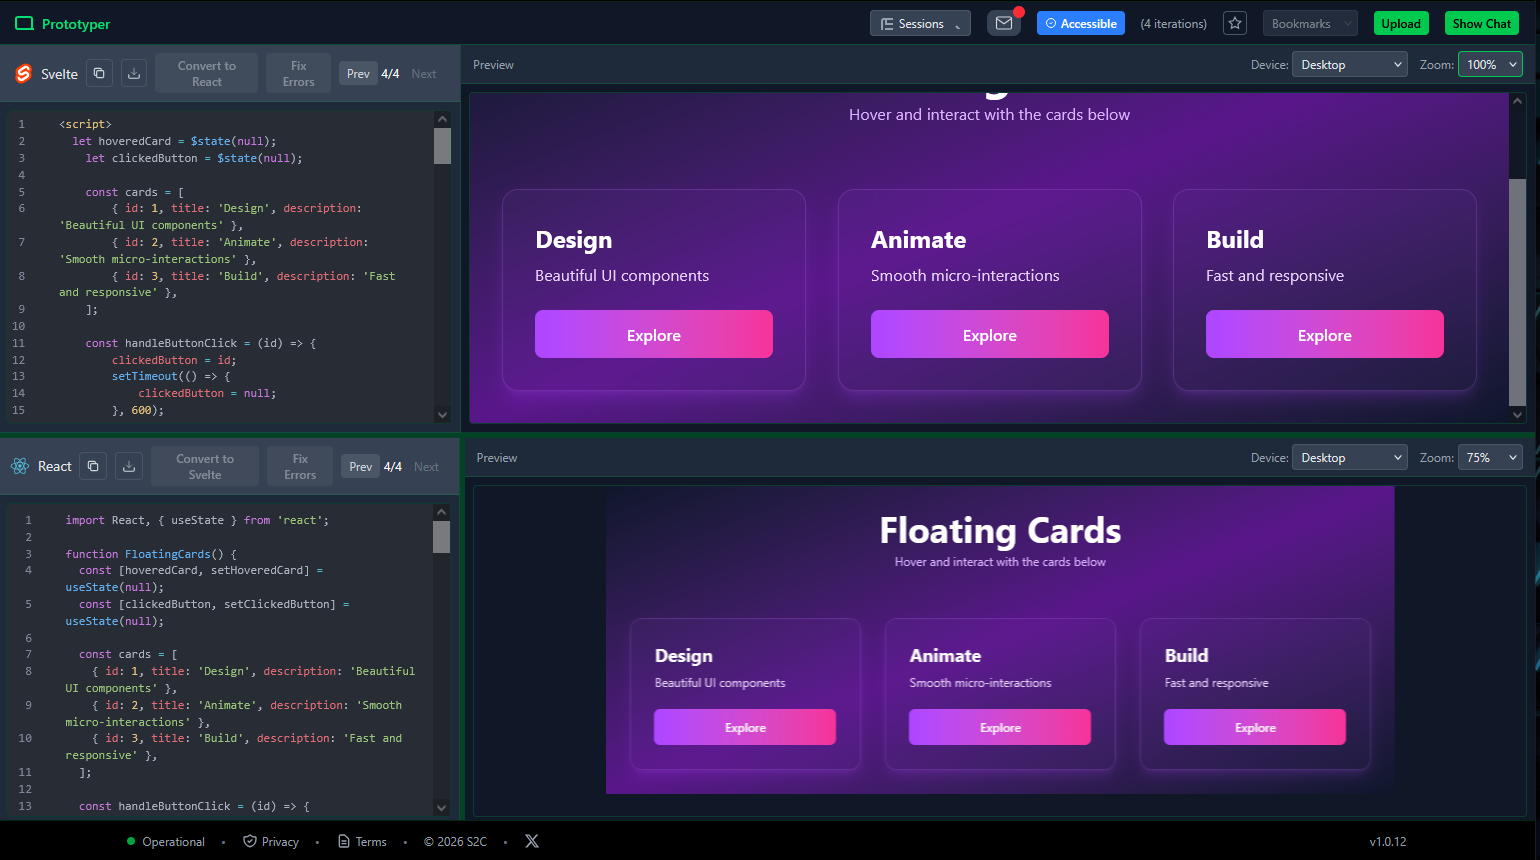Screen dimensions: 1540x860
Task: Click Explore on the Design card
Action: 654,334
